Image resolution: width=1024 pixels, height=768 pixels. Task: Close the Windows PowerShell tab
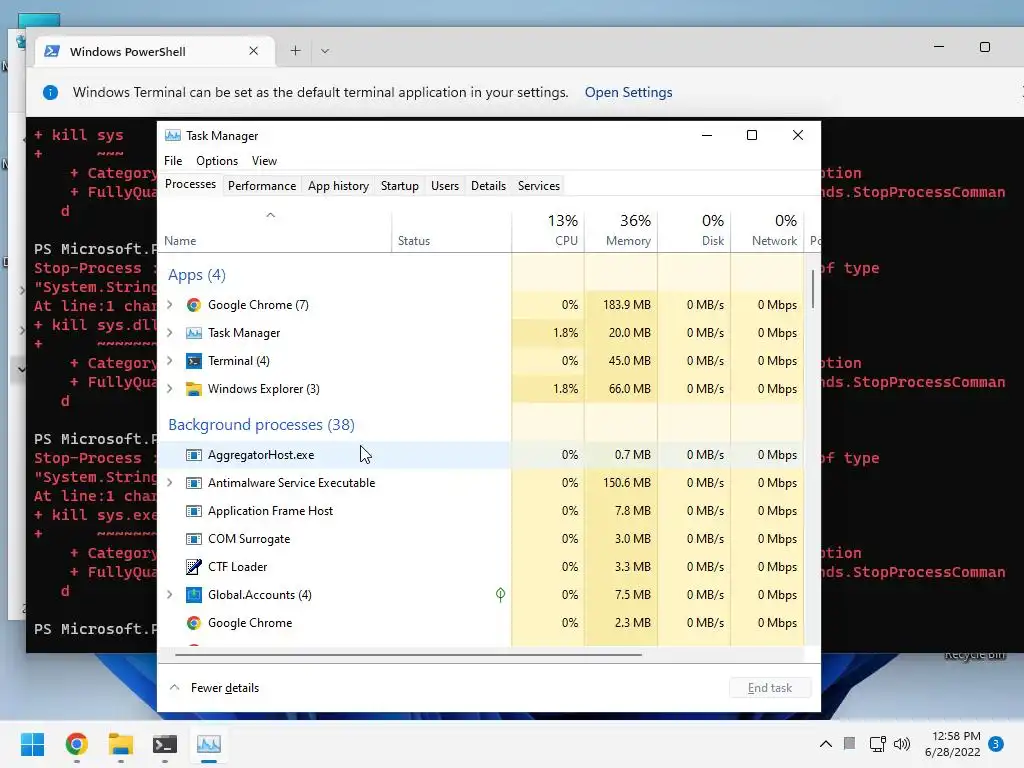click(253, 51)
